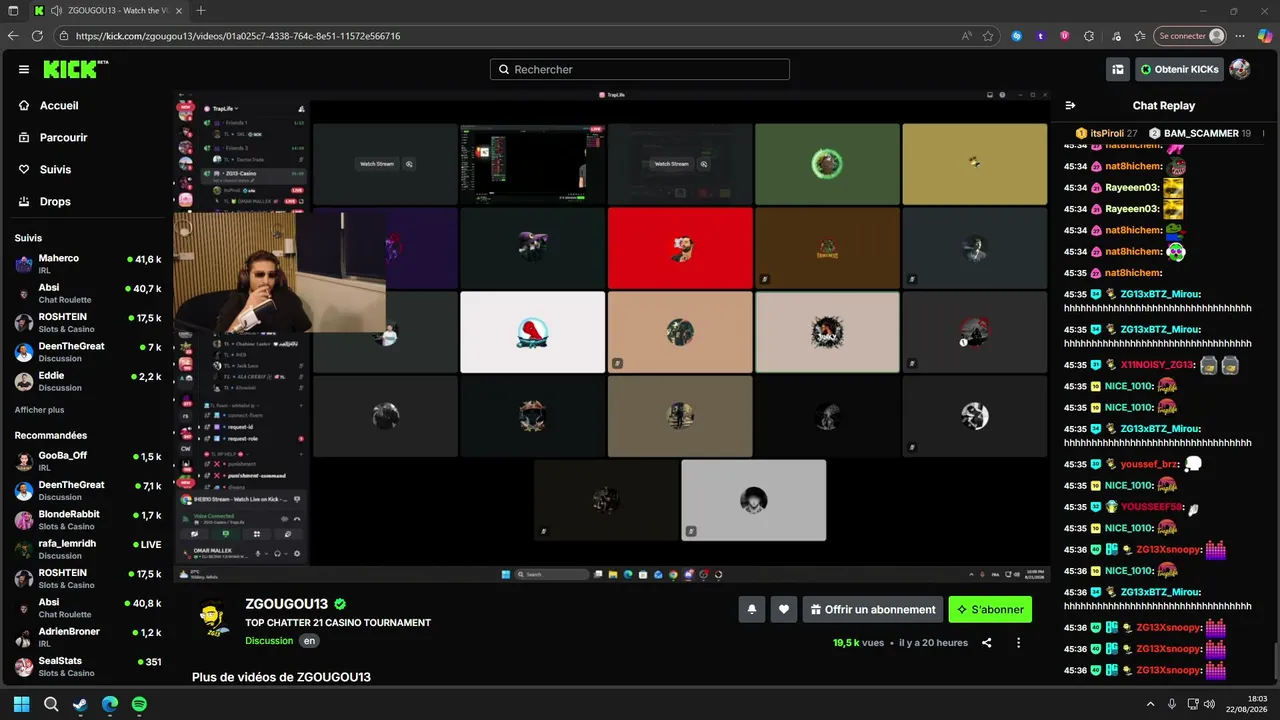Open AdrienBroner recommended channel
This screenshot has height=720, width=1280.
point(87,637)
